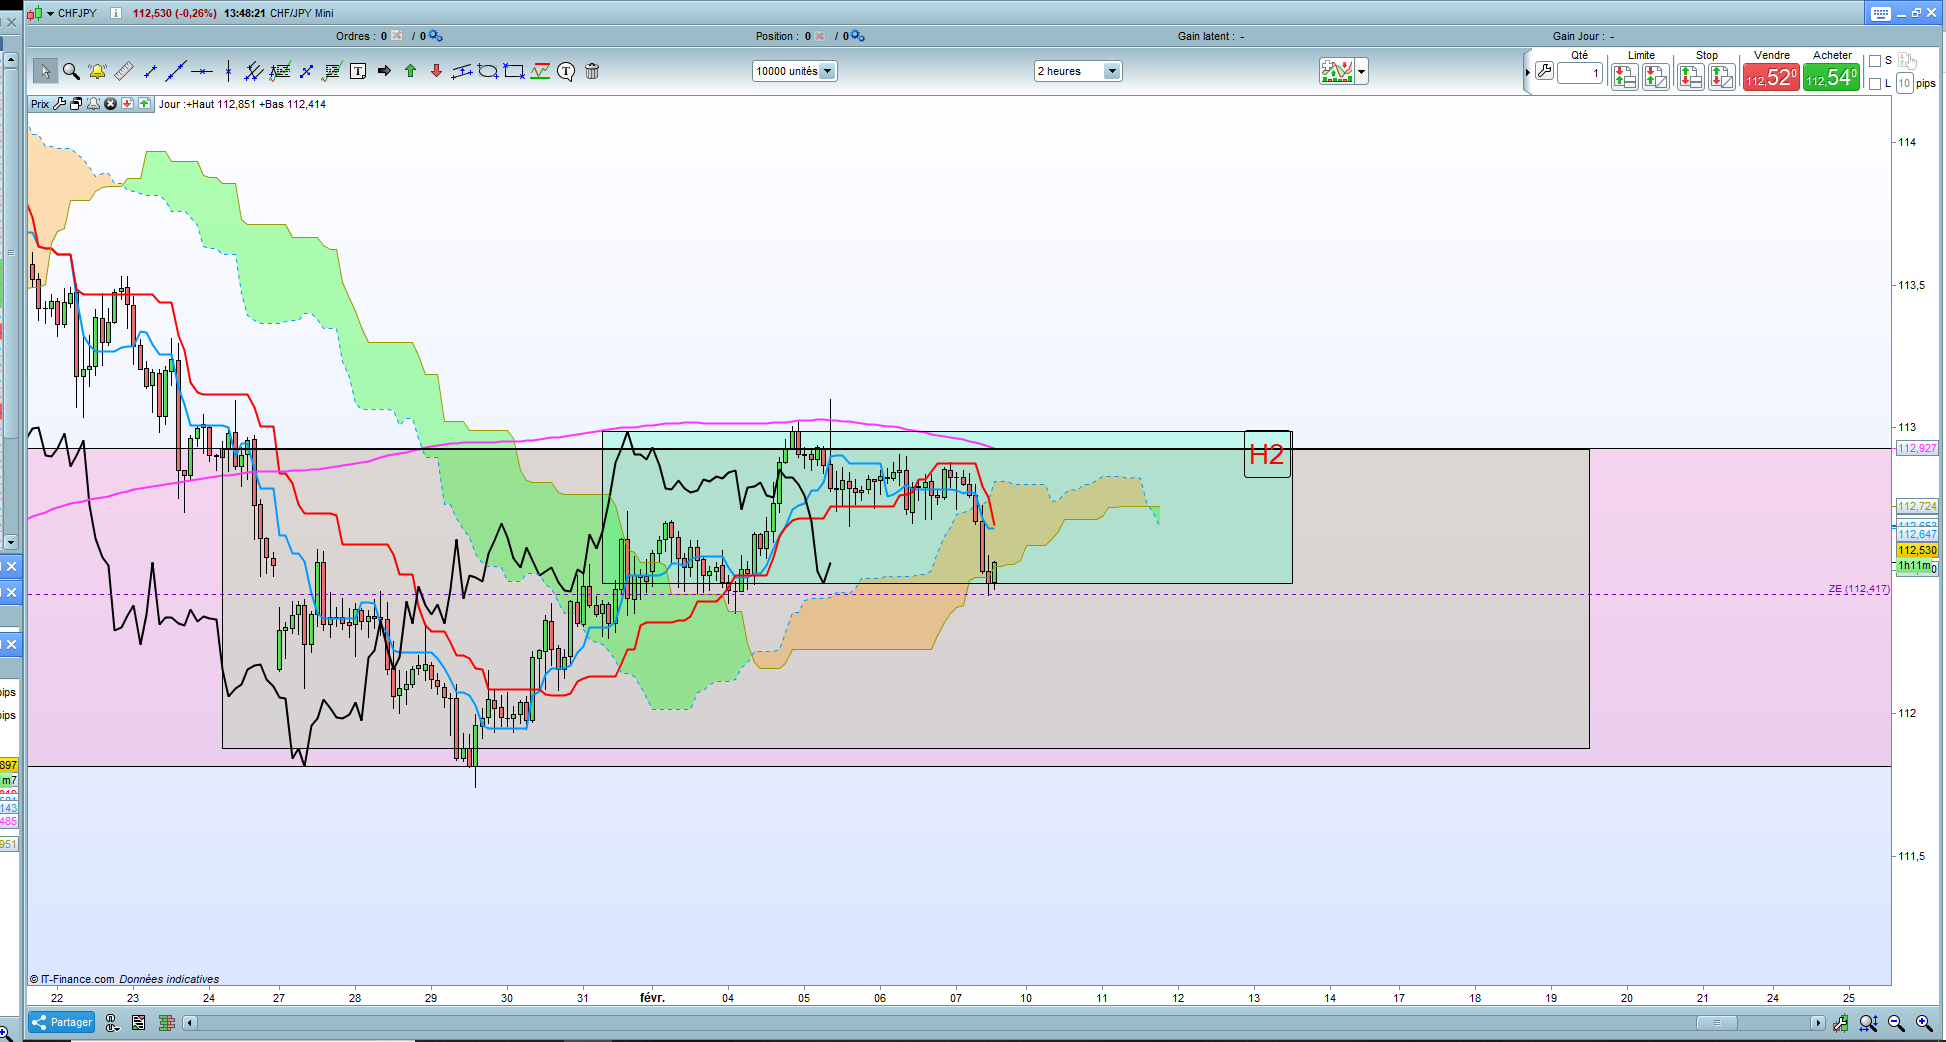Click the second Limite order button
The height and width of the screenshot is (1042, 1946).
tap(1656, 77)
